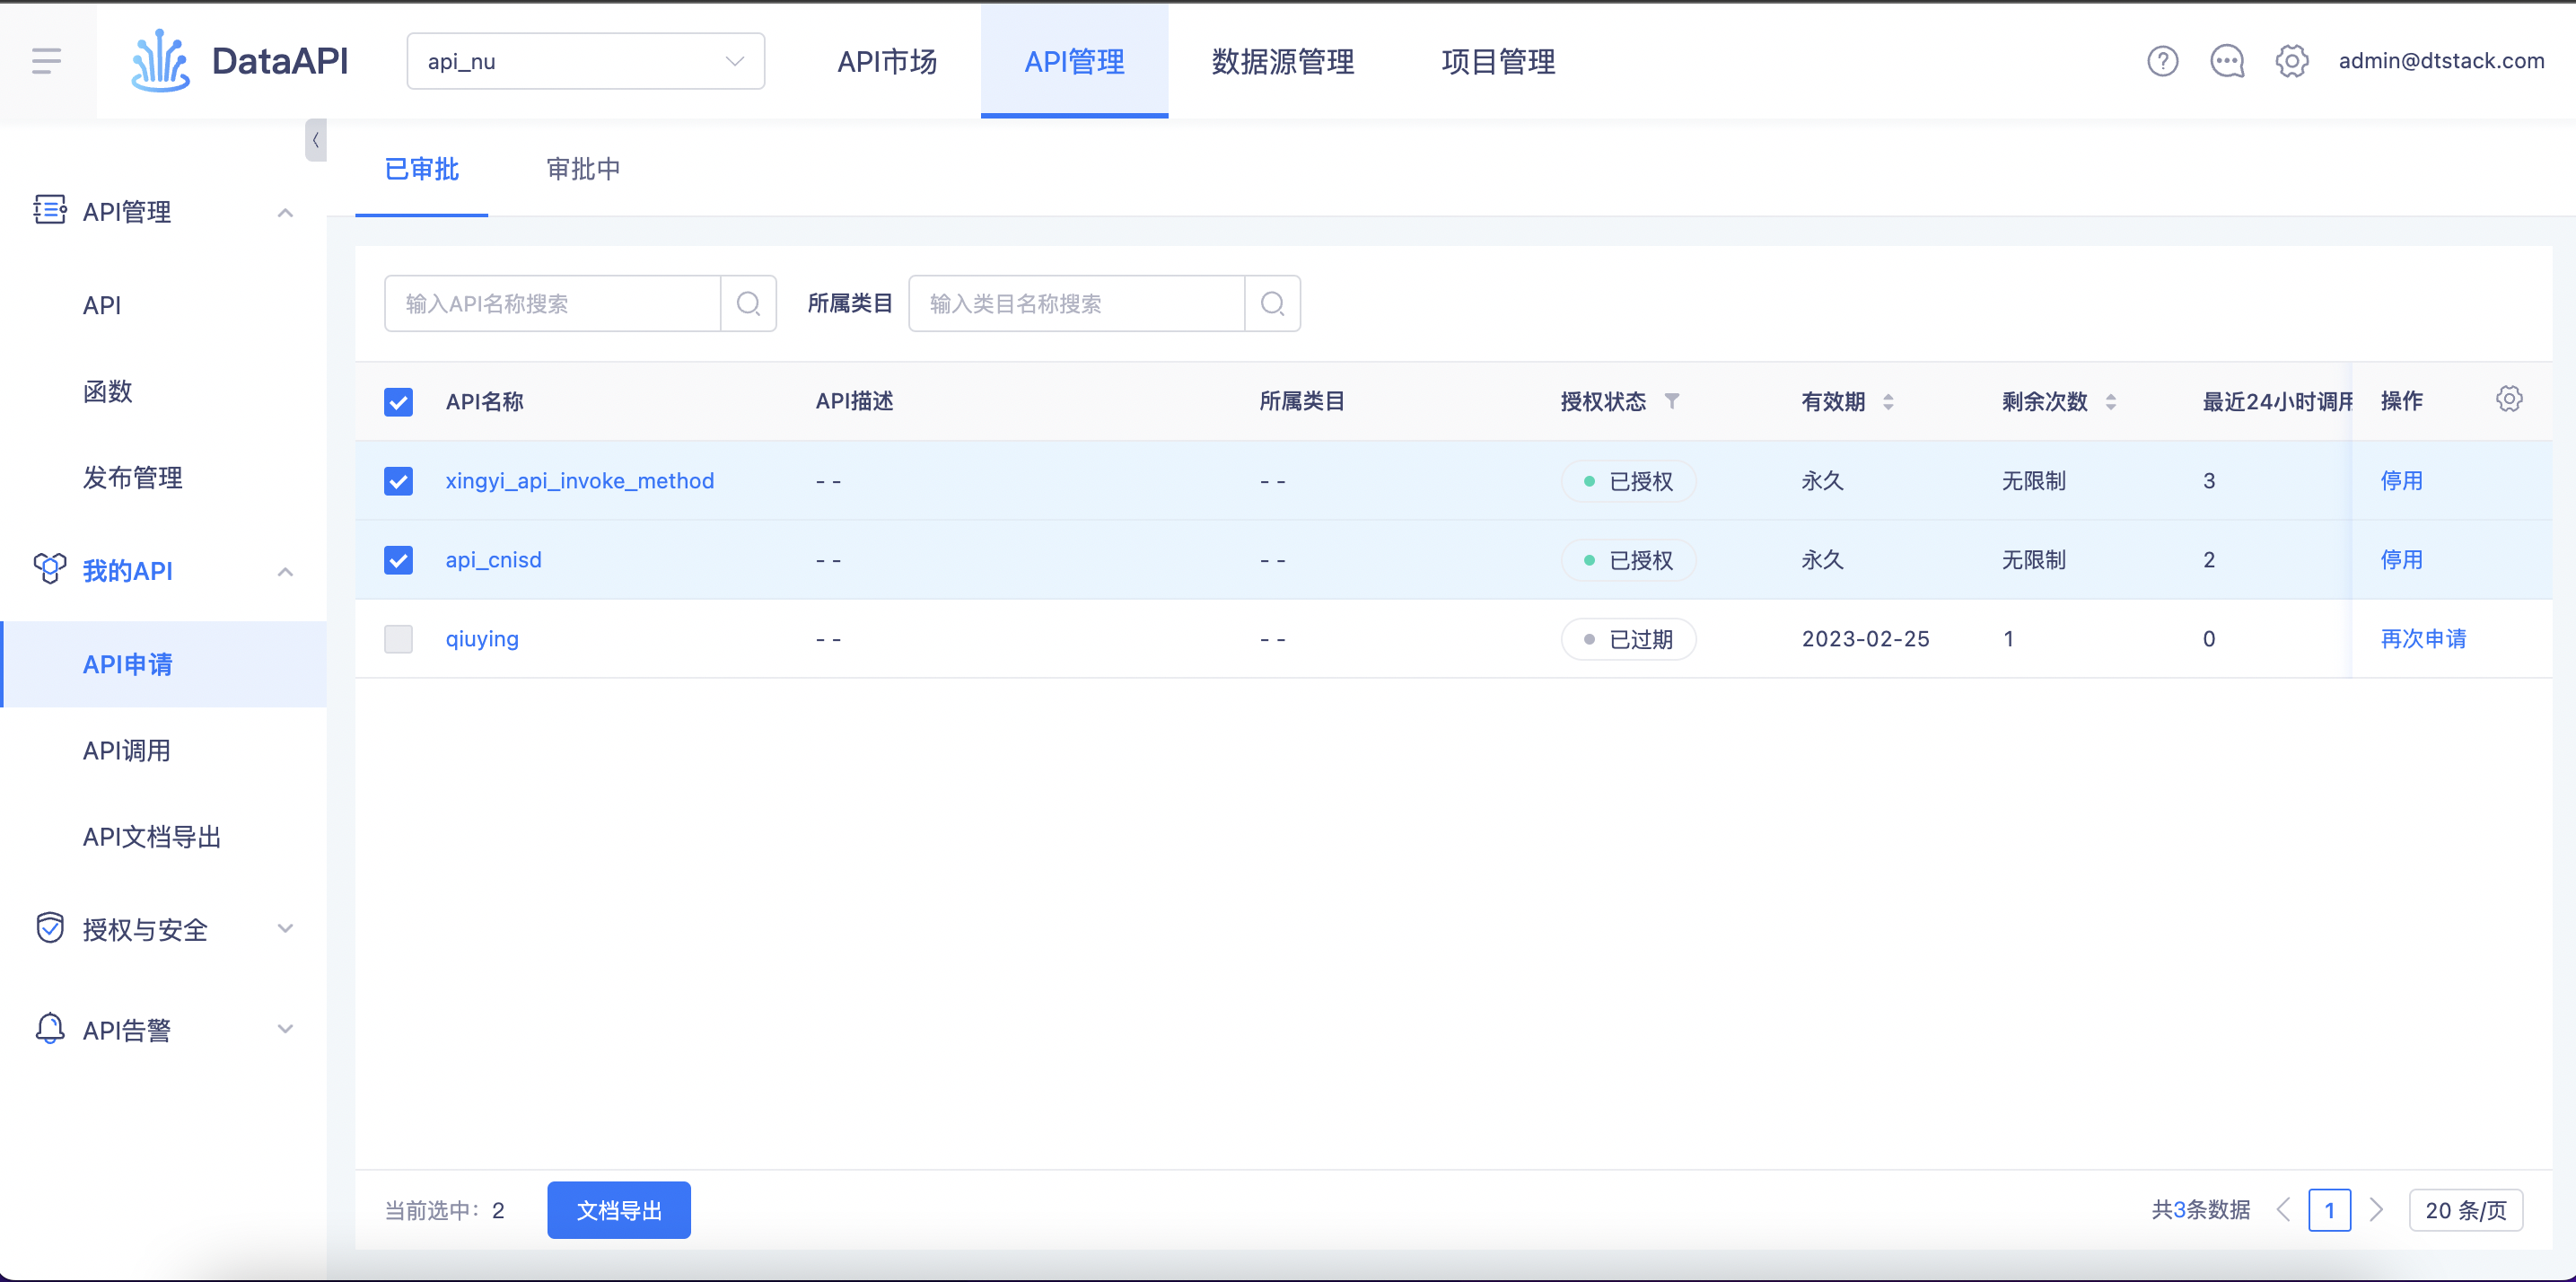Sort by the remaining count column
The width and height of the screenshot is (2576, 1282).
point(2111,402)
